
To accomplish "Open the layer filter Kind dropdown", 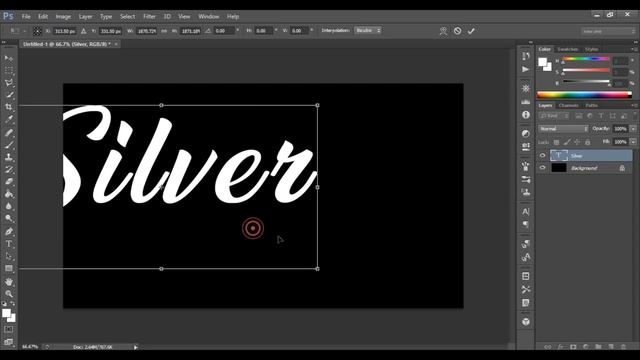I will (554, 116).
